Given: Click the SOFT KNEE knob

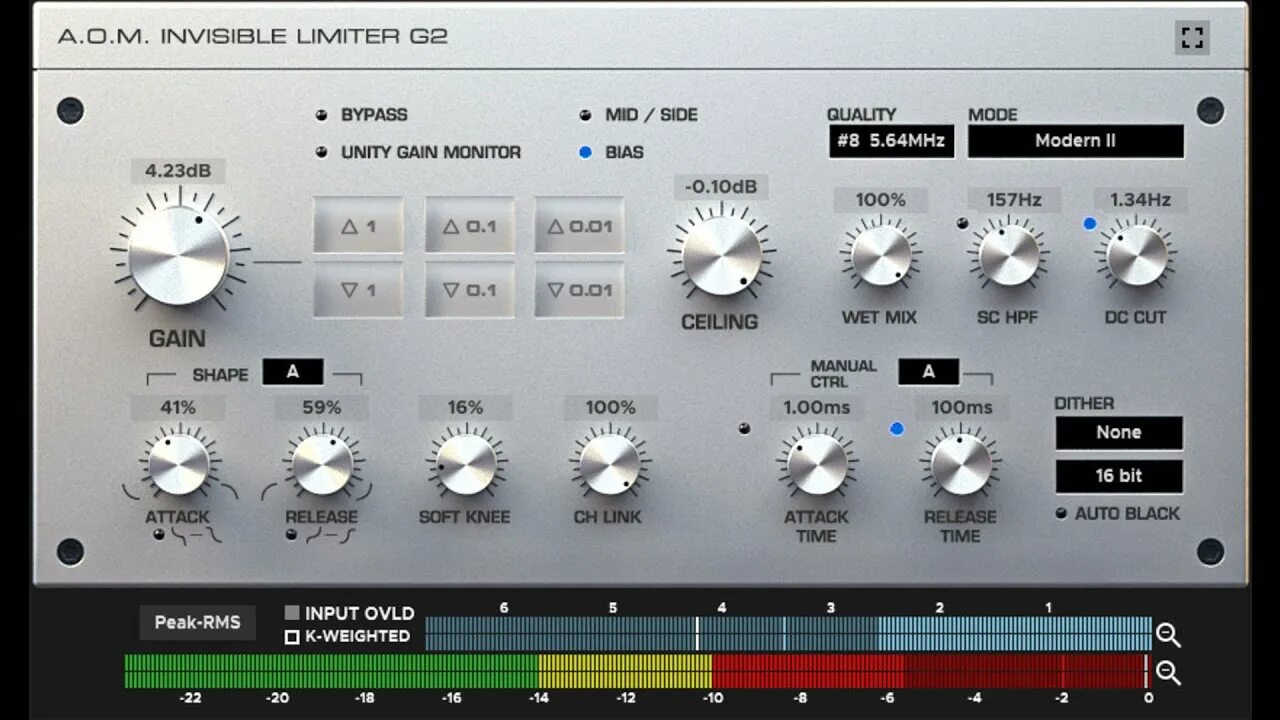Looking at the screenshot, I should coord(466,465).
